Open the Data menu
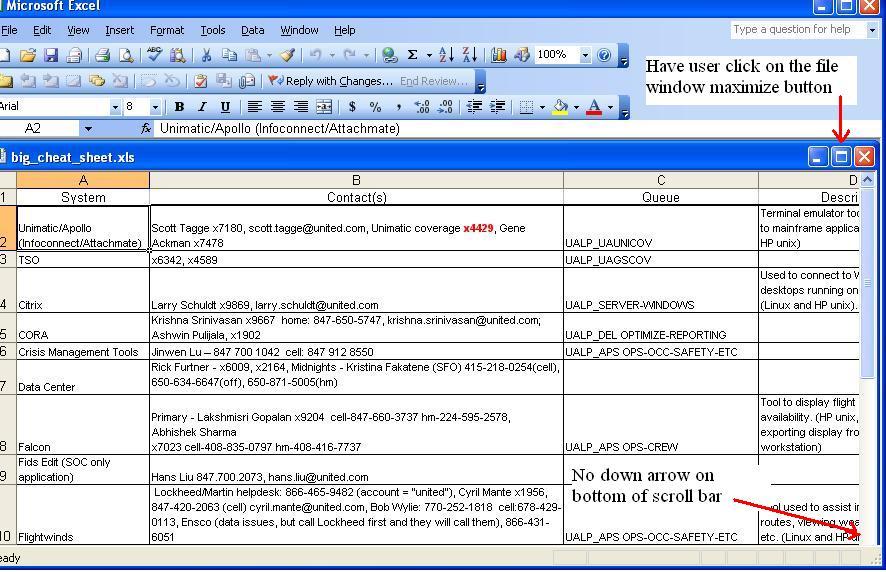This screenshot has height=572, width=886. (x=253, y=31)
